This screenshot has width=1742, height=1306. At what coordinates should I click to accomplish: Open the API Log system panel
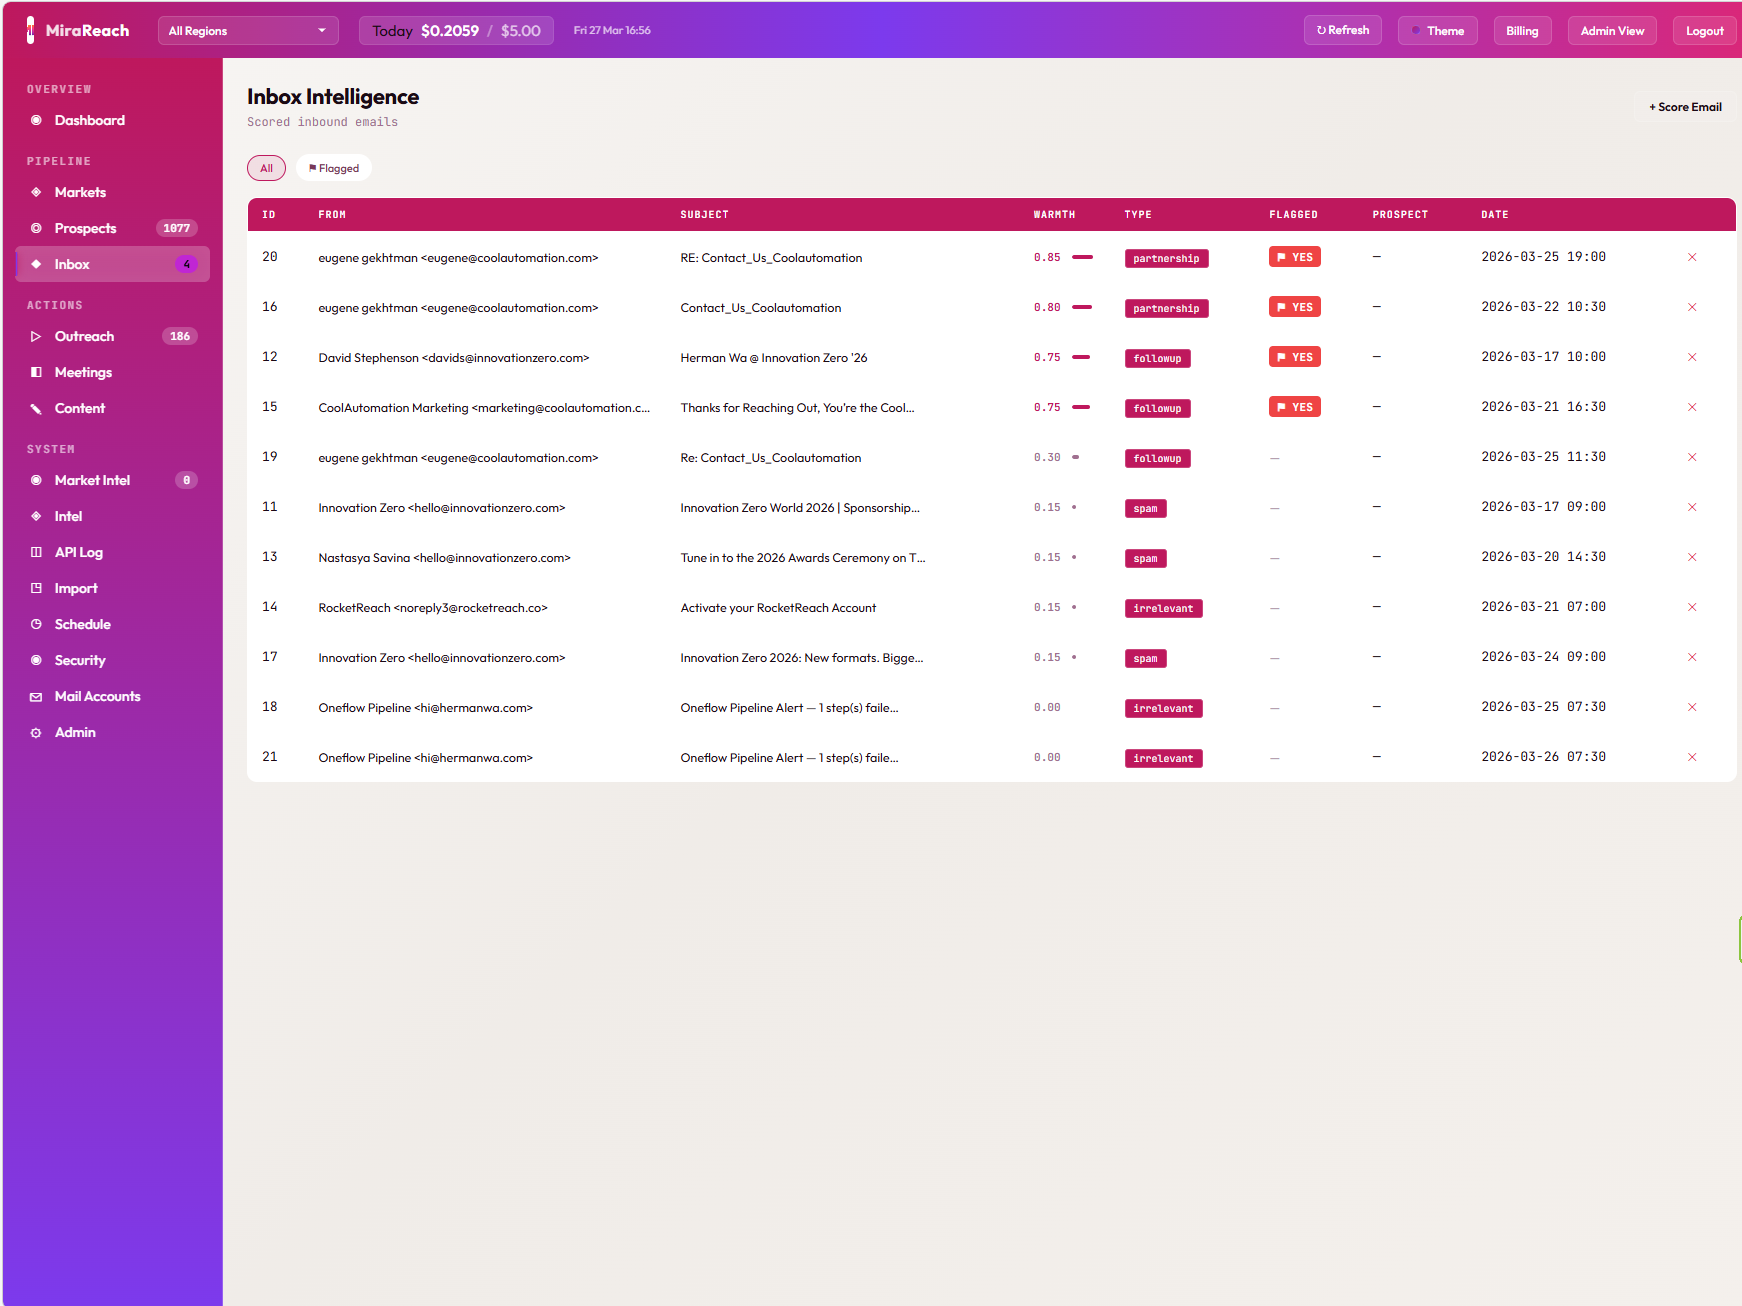(78, 552)
